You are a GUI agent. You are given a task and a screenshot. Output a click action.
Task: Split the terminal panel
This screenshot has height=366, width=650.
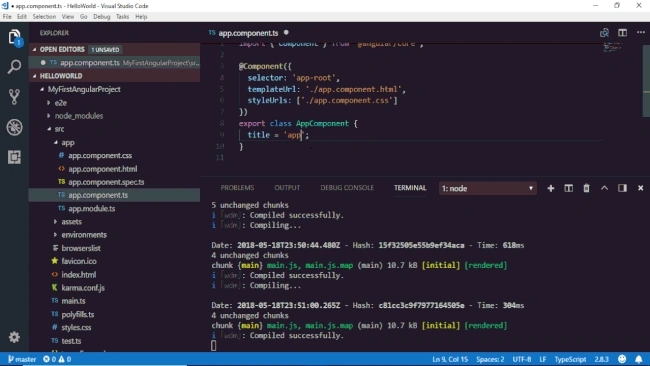pos(568,188)
